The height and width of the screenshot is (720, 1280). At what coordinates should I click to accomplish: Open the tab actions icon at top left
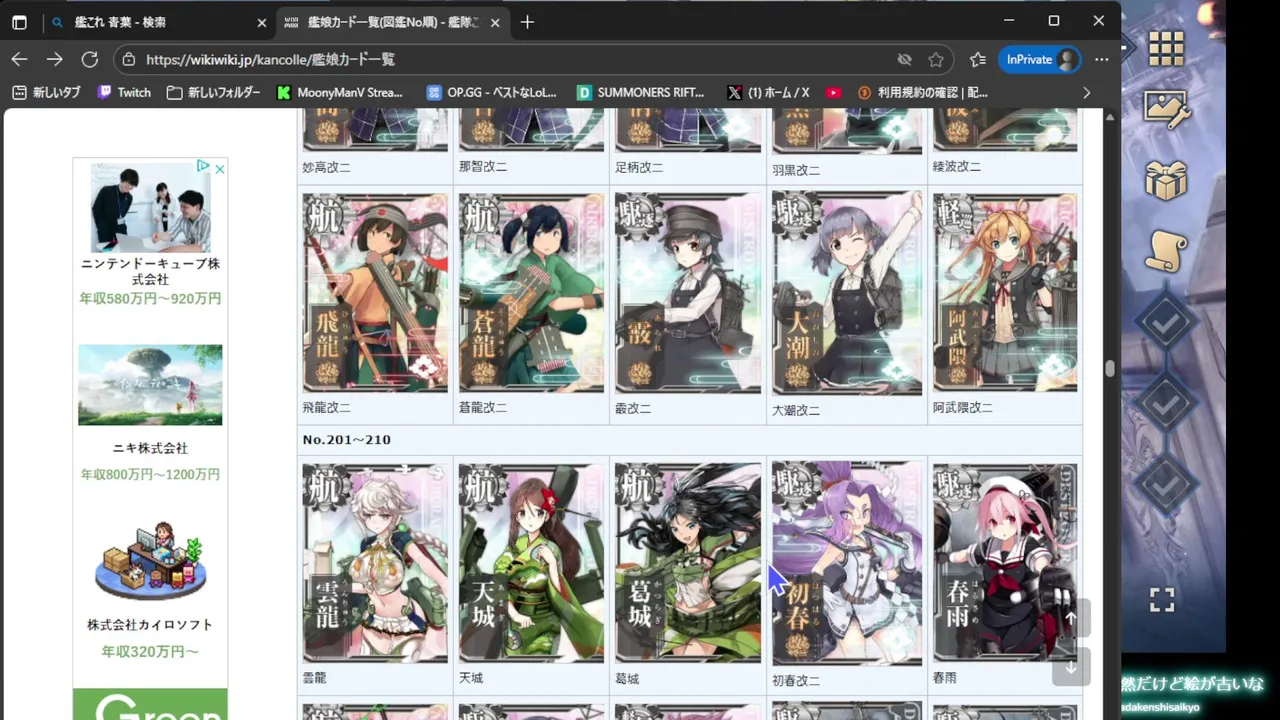coord(19,22)
